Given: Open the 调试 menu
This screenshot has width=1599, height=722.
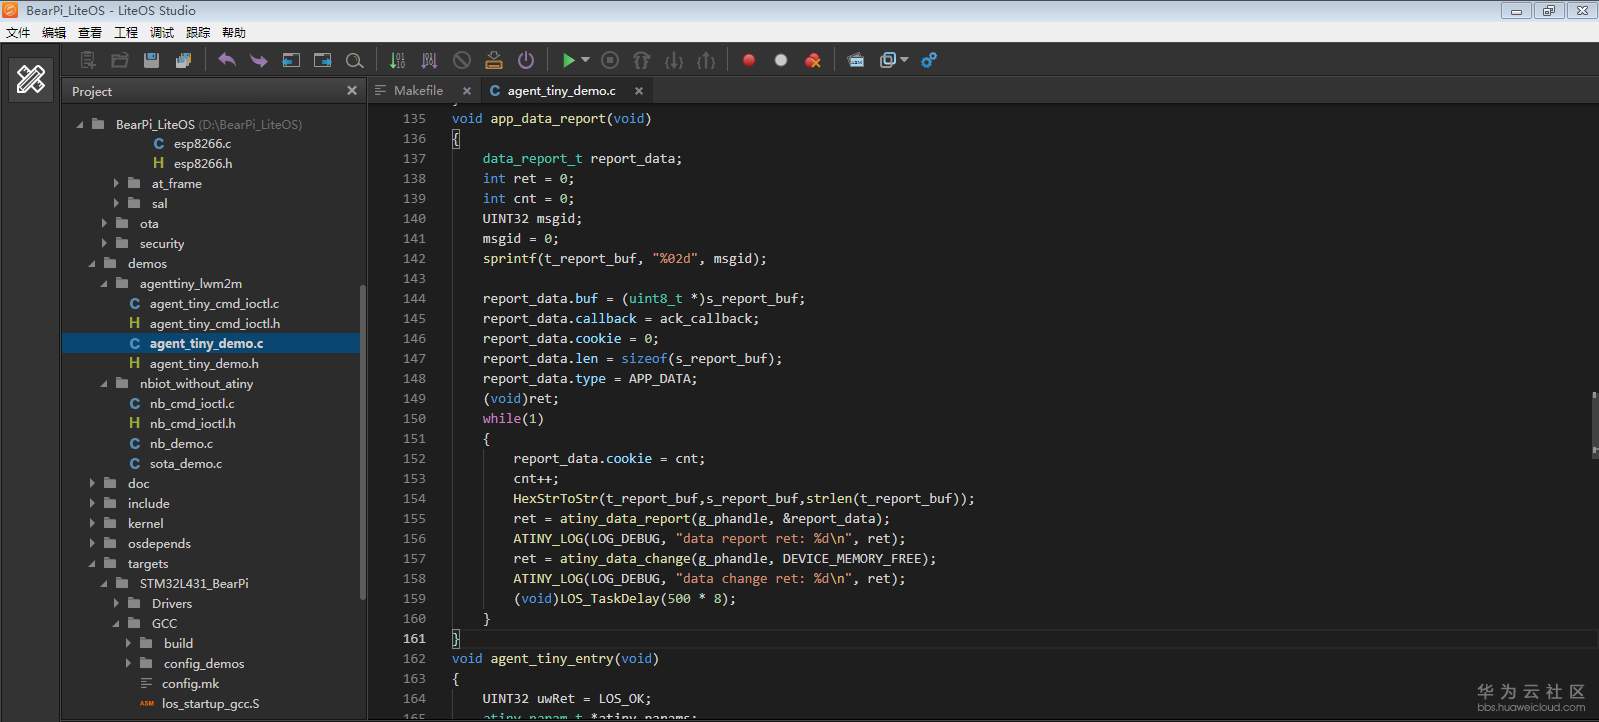Looking at the screenshot, I should click(x=162, y=32).
